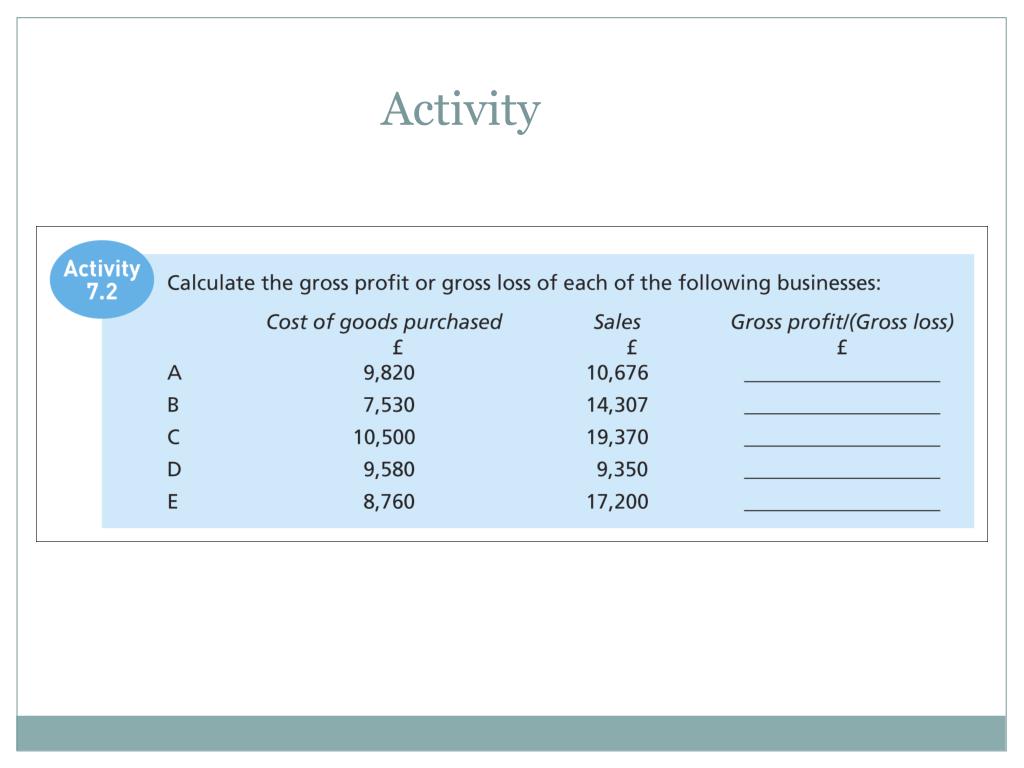The width and height of the screenshot is (1024, 768).
Task: Click cost value 9,820
Action: click(x=389, y=373)
